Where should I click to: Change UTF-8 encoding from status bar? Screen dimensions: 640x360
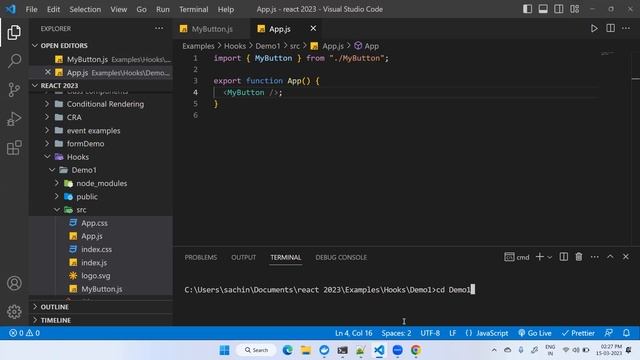click(430, 333)
